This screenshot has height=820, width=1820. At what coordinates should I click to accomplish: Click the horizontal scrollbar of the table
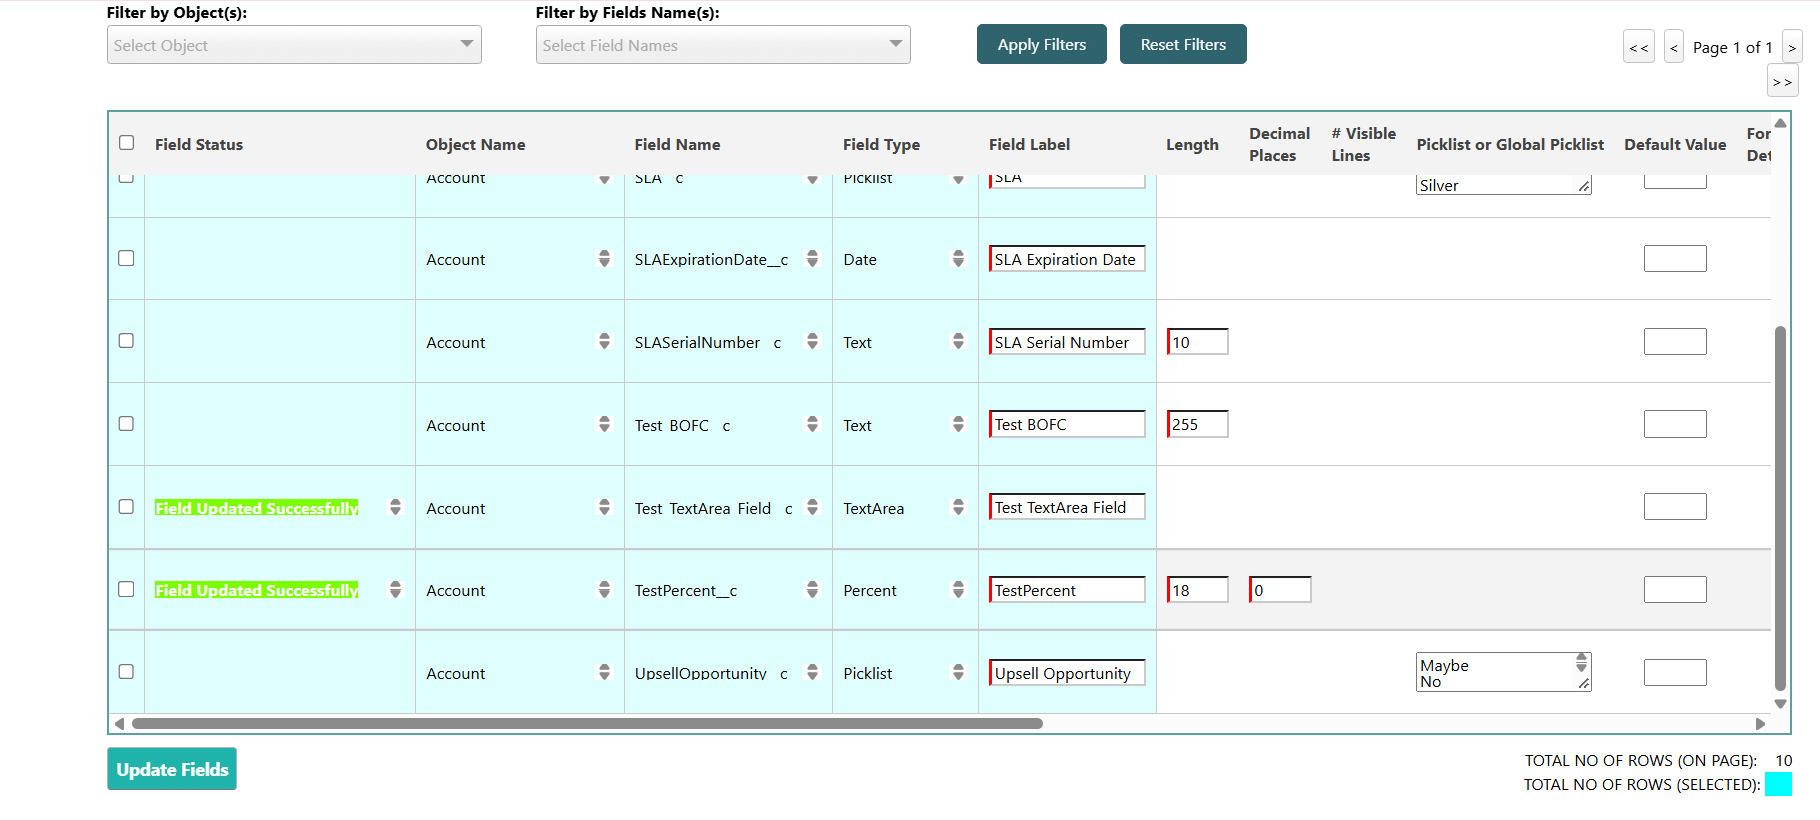[x=587, y=723]
